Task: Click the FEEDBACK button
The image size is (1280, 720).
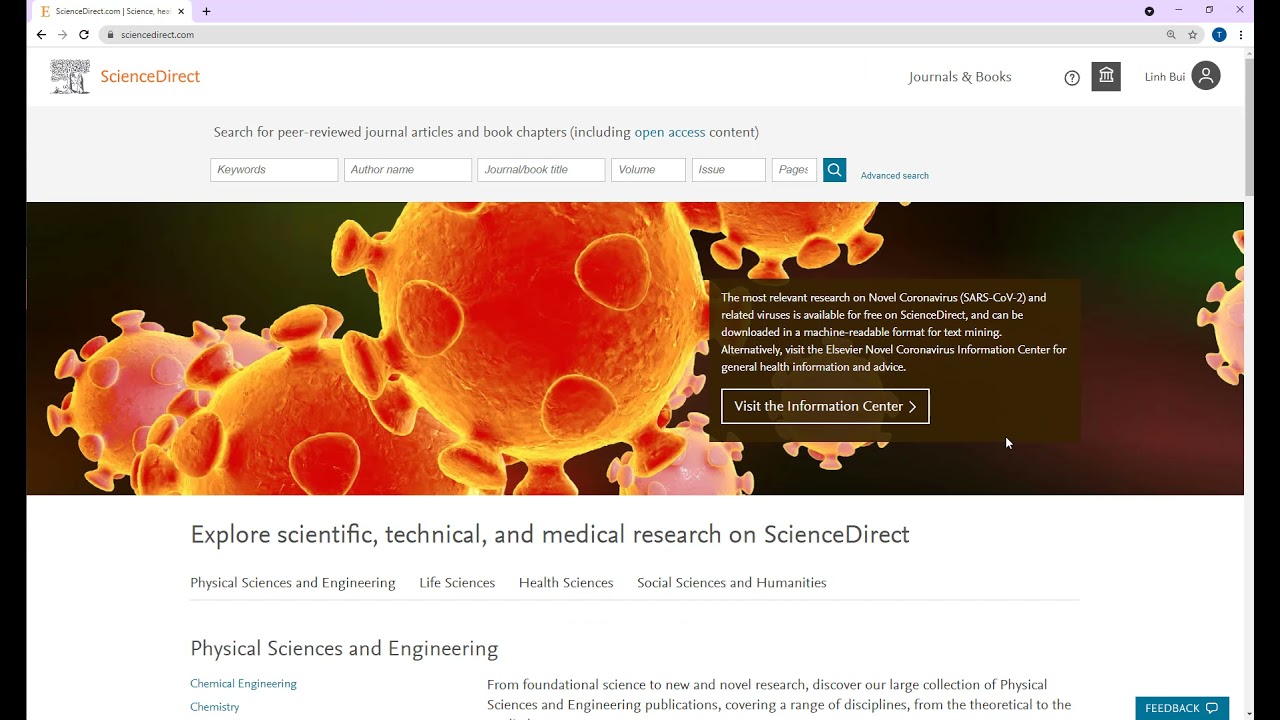Action: pyautogui.click(x=1182, y=708)
